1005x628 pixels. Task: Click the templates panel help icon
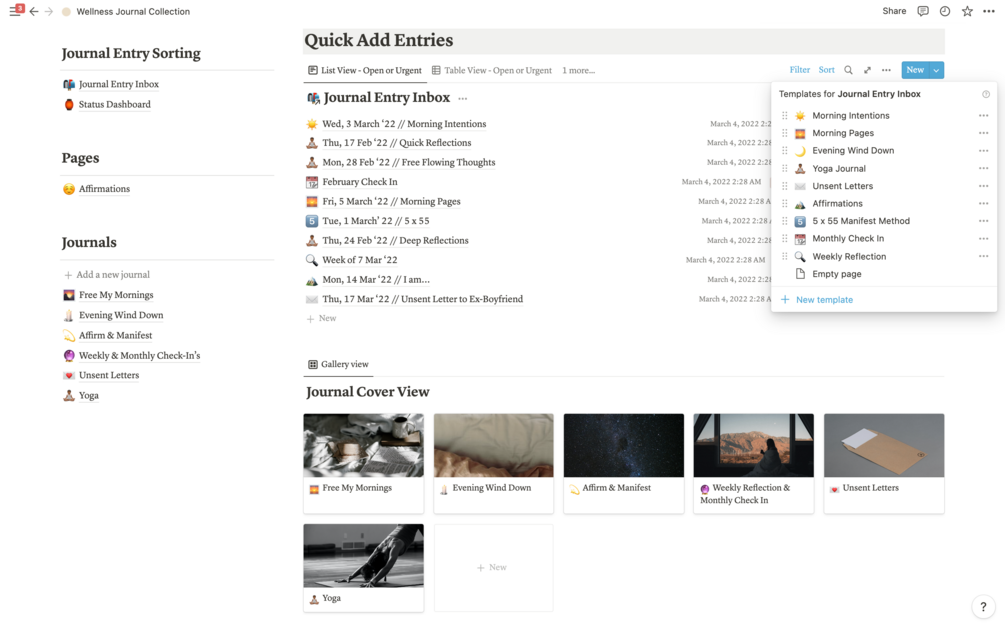click(986, 94)
